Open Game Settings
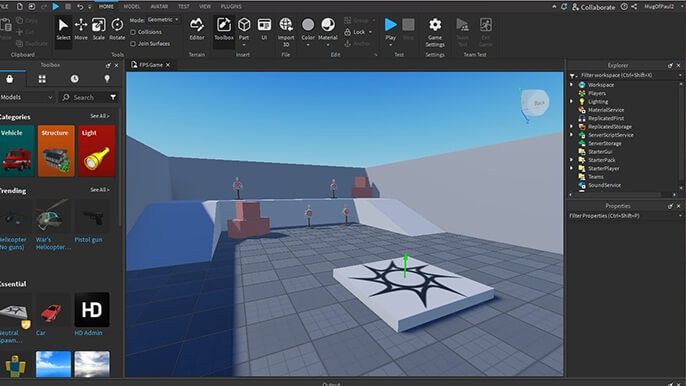 (x=435, y=32)
